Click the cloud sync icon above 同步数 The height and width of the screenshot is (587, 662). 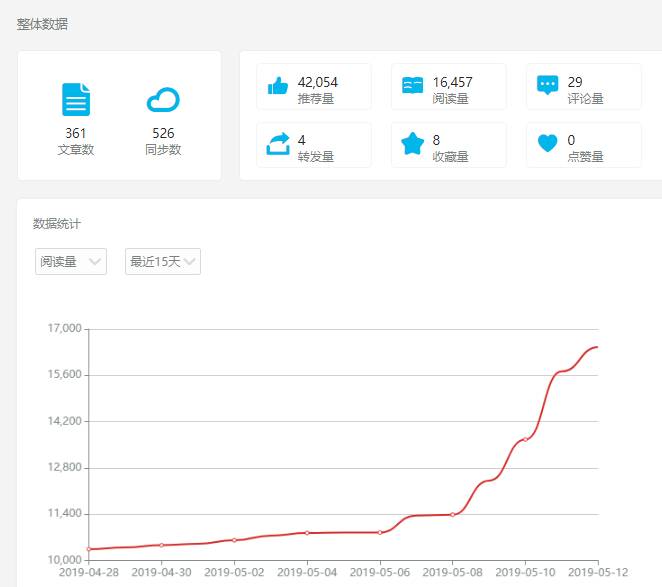163,100
